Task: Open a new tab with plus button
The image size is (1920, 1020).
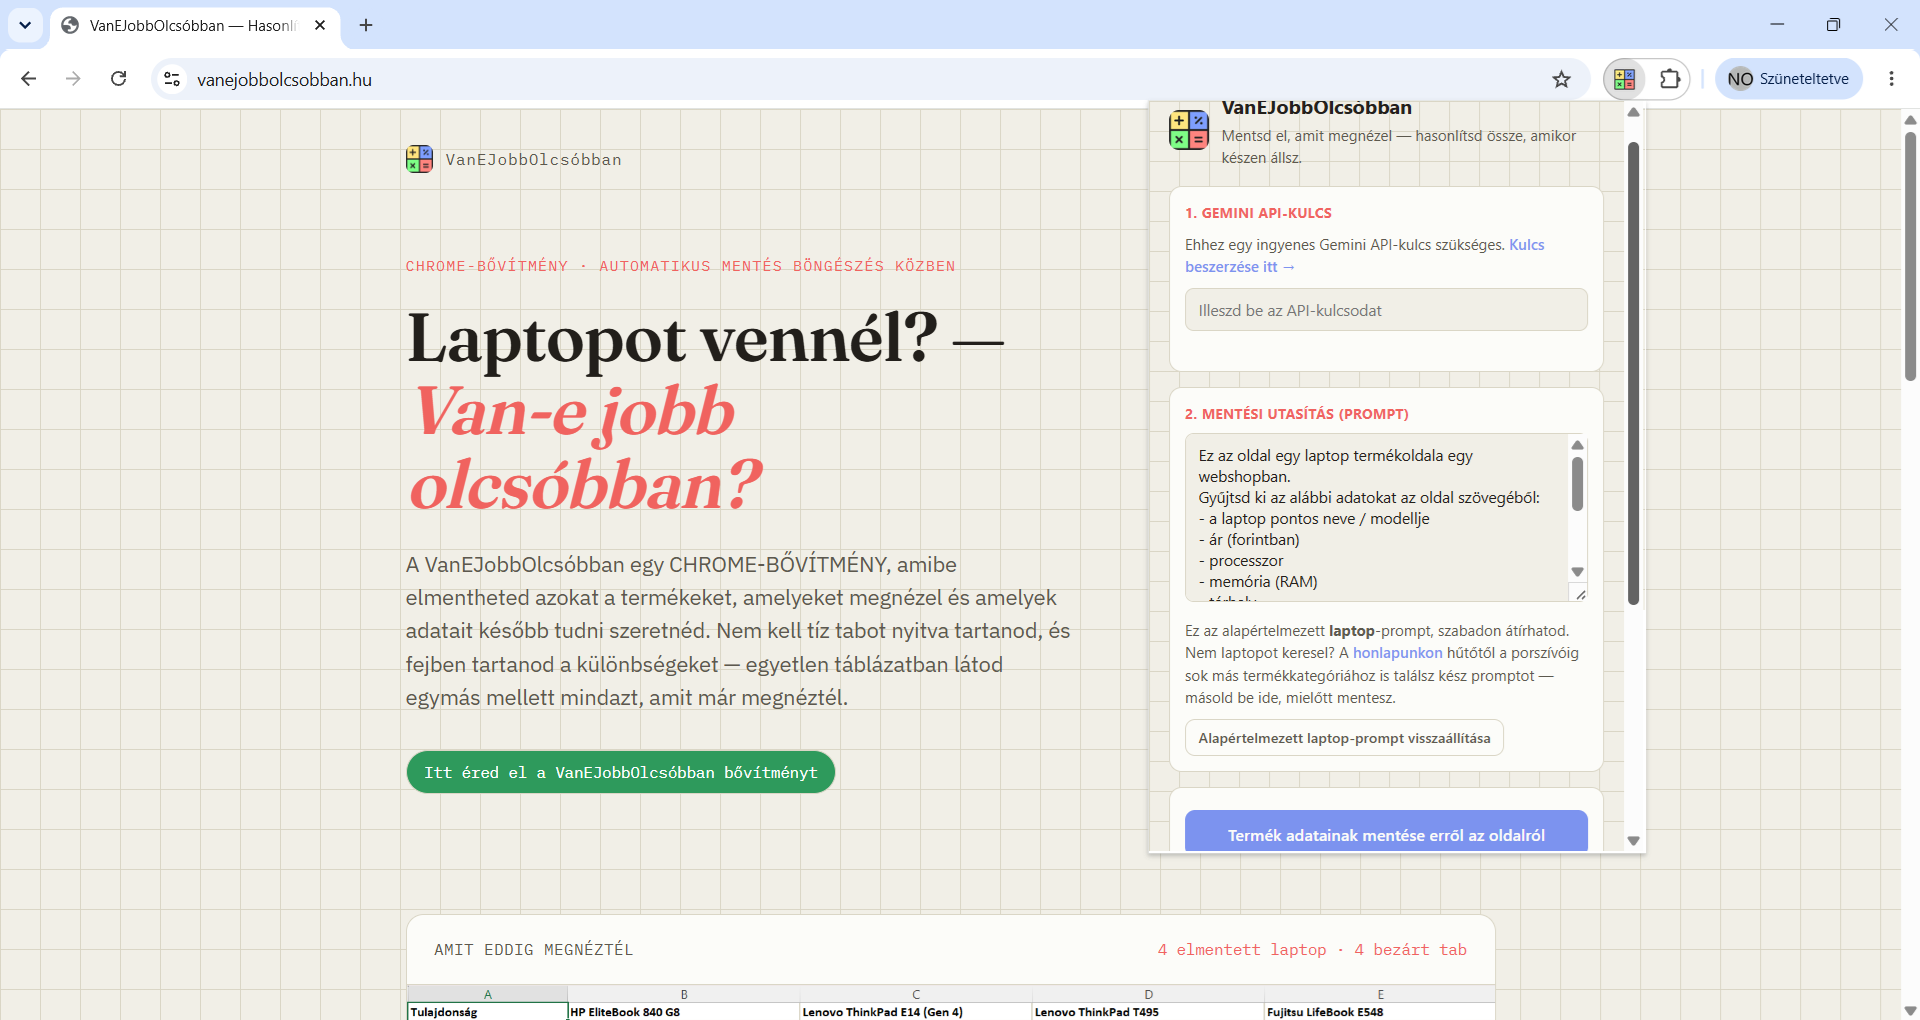Action: (366, 25)
